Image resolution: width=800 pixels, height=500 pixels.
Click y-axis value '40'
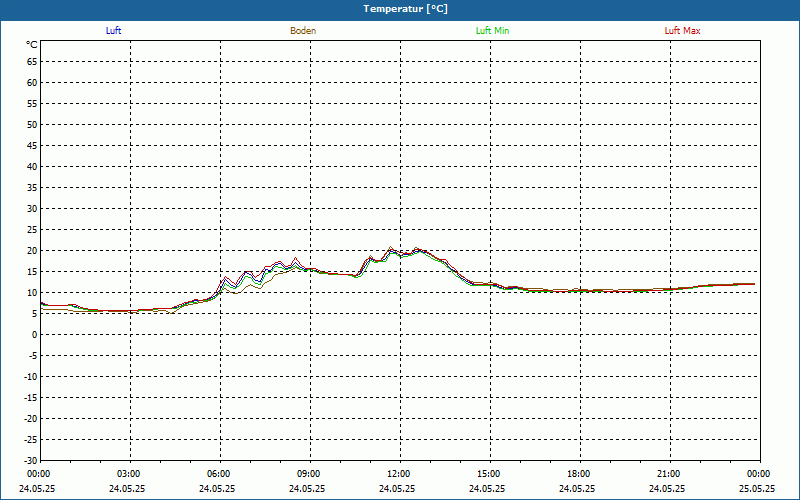point(32,167)
